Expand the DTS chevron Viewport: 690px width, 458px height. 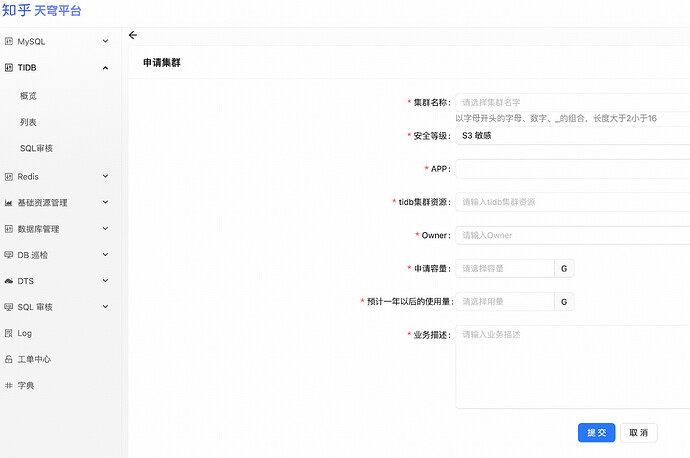click(x=105, y=280)
